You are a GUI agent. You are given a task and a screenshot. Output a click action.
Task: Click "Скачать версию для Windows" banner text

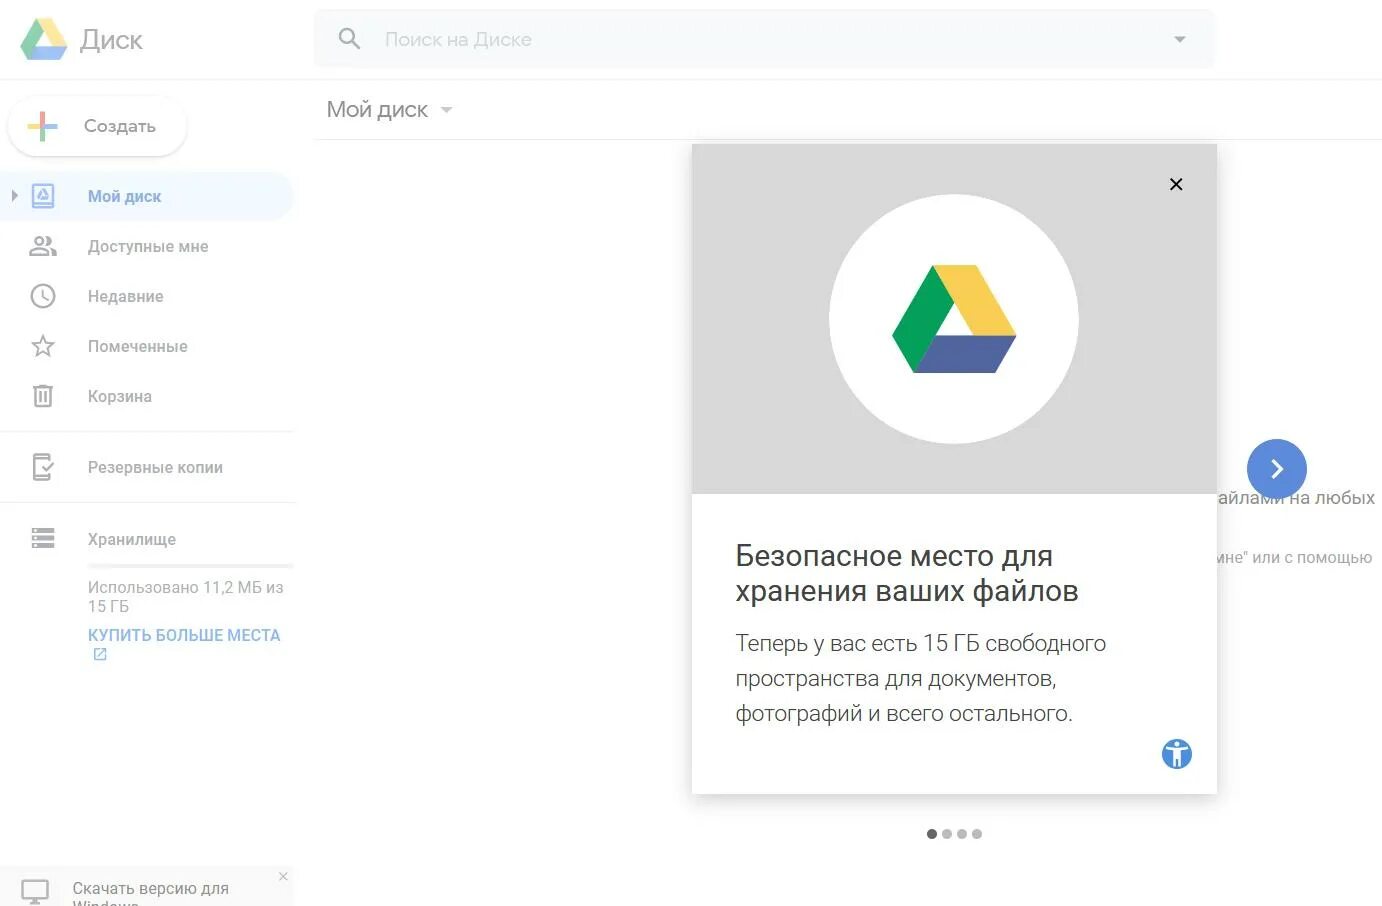150,895
